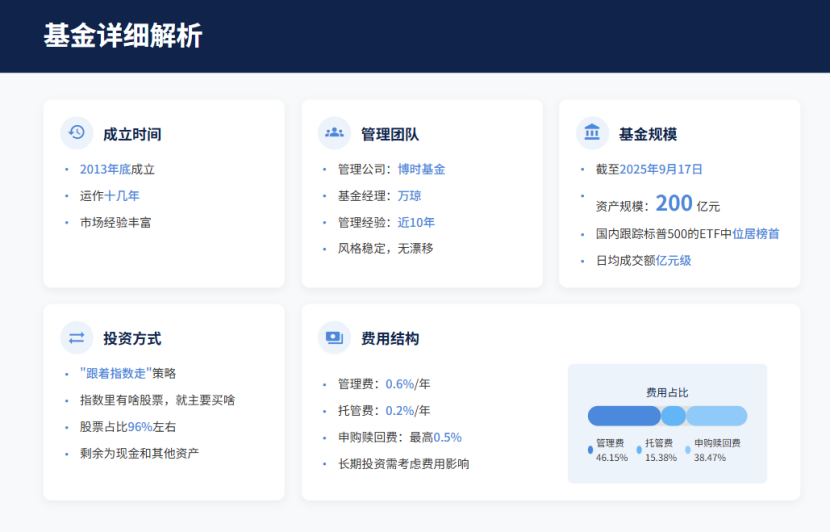Click the bank building icon beside 基金规模
The image size is (831, 532).
click(x=592, y=133)
